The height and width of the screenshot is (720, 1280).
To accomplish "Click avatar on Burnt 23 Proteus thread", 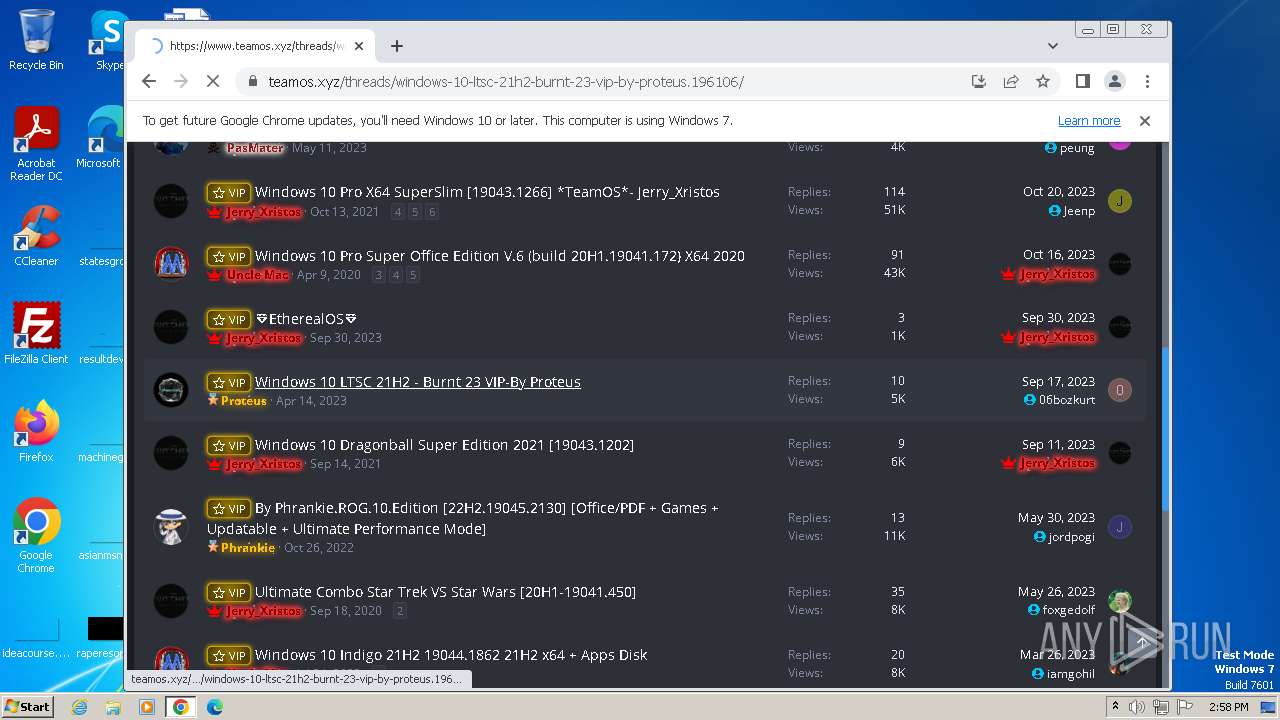I will pyautogui.click(x=171, y=390).
